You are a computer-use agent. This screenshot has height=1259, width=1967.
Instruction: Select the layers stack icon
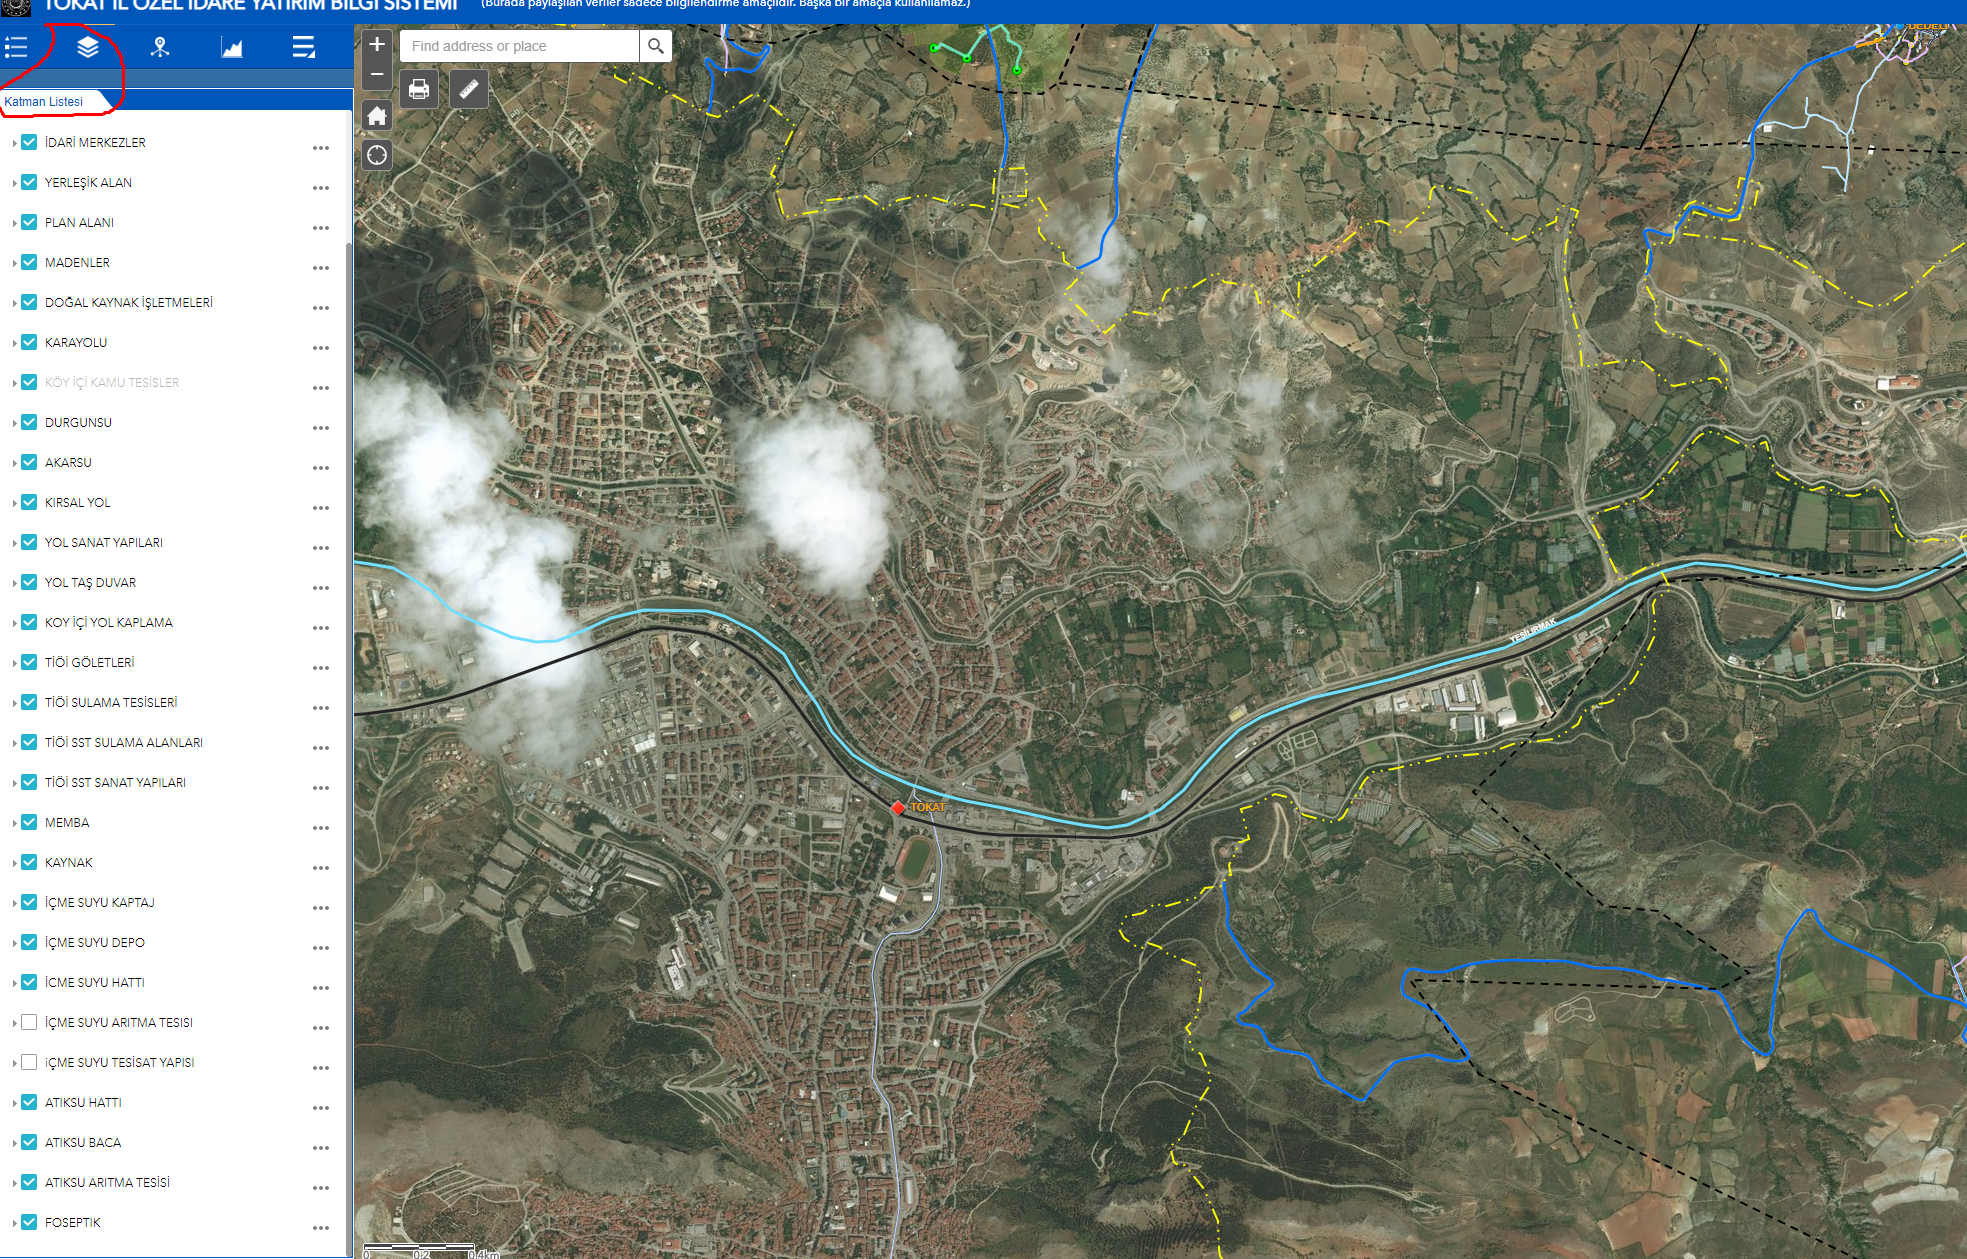pos(88,47)
